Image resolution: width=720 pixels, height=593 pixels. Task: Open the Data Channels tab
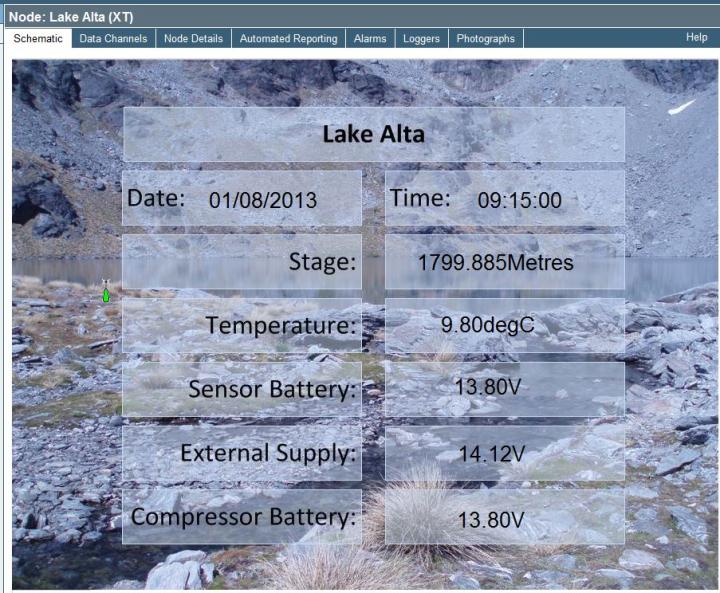(x=113, y=38)
